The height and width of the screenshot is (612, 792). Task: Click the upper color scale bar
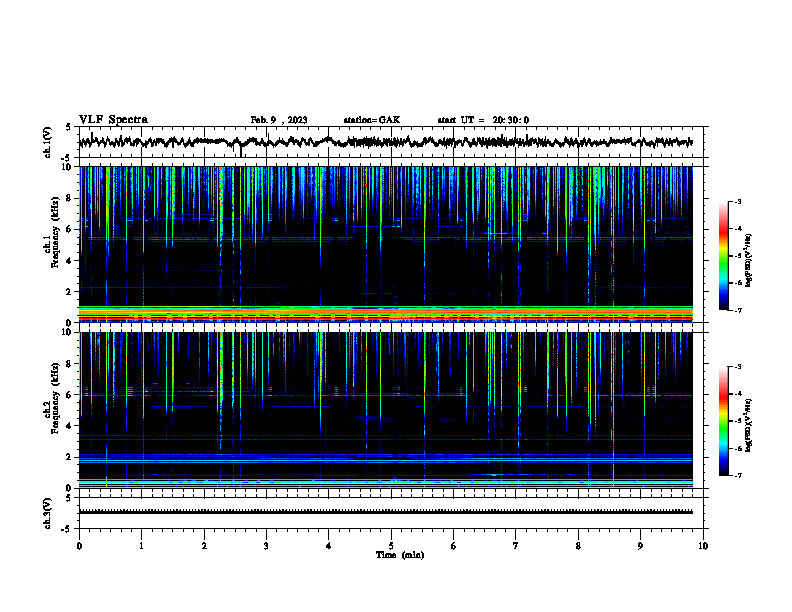[x=723, y=256]
